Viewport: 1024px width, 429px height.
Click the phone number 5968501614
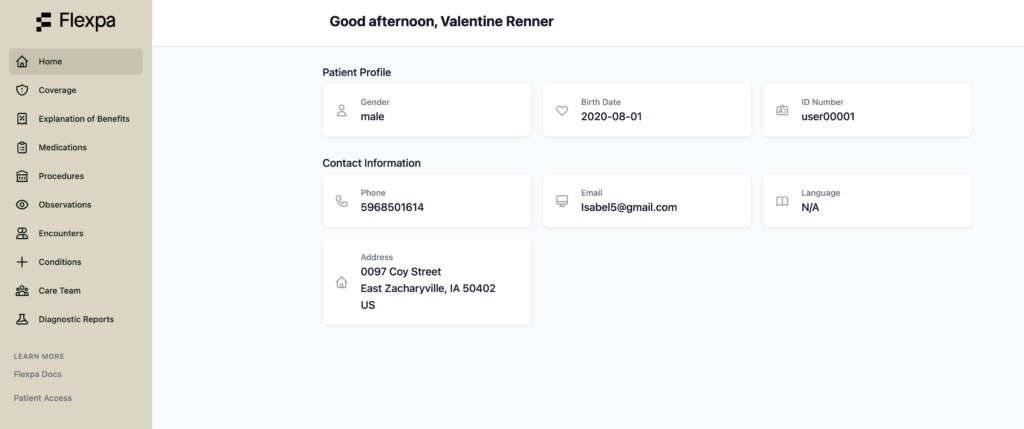pyautogui.click(x=394, y=207)
